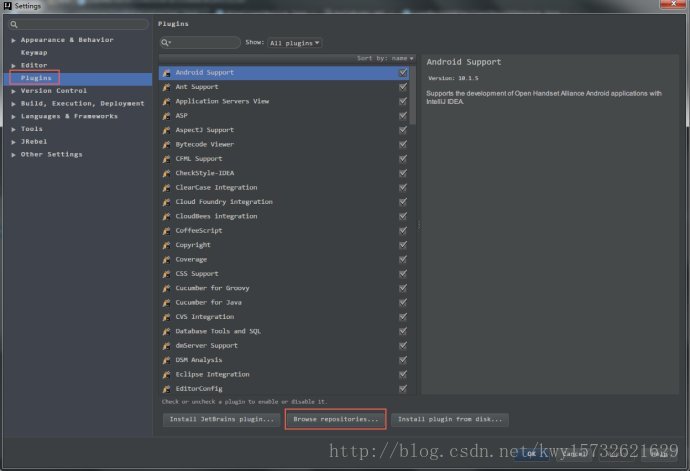This screenshot has width=690, height=471.
Task: Click the Database Tools and SQL icon
Action: 166,332
